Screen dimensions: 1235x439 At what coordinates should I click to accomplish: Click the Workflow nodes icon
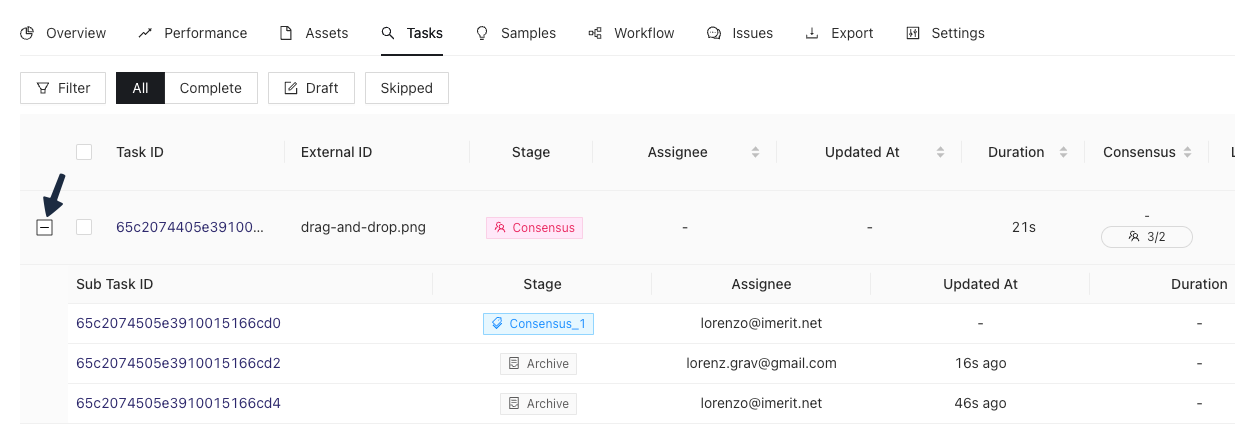point(595,33)
